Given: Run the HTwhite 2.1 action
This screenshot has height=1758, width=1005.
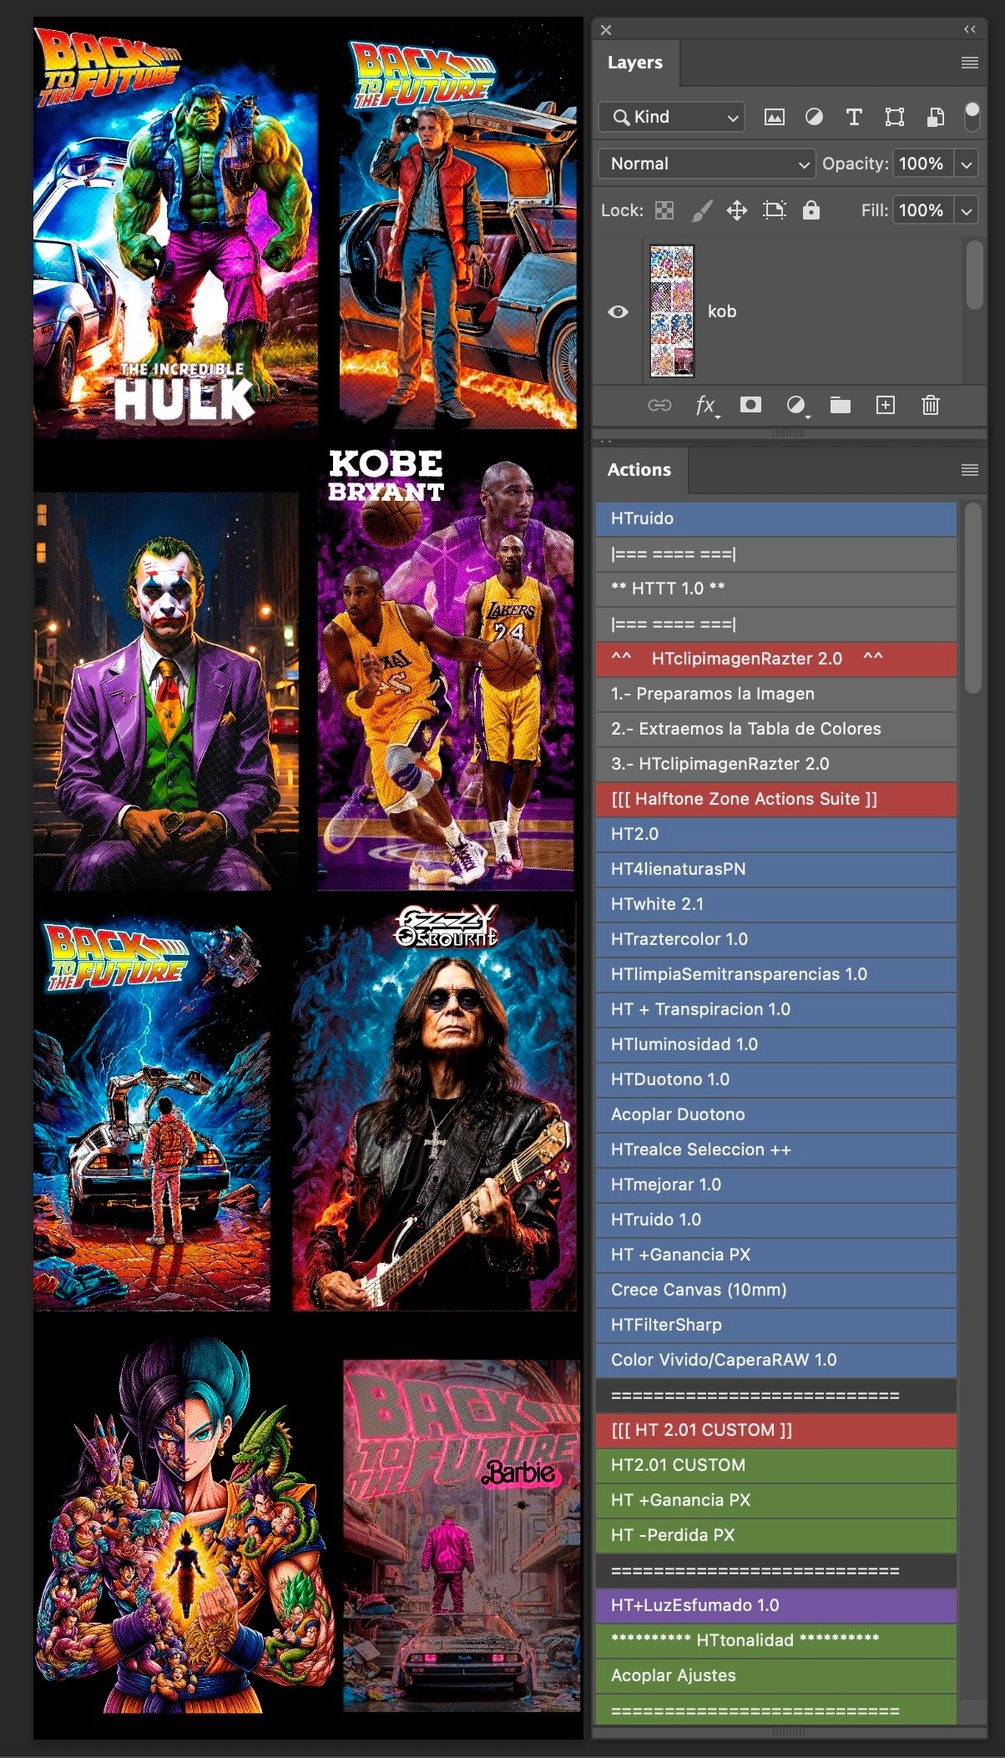Looking at the screenshot, I should coord(776,903).
